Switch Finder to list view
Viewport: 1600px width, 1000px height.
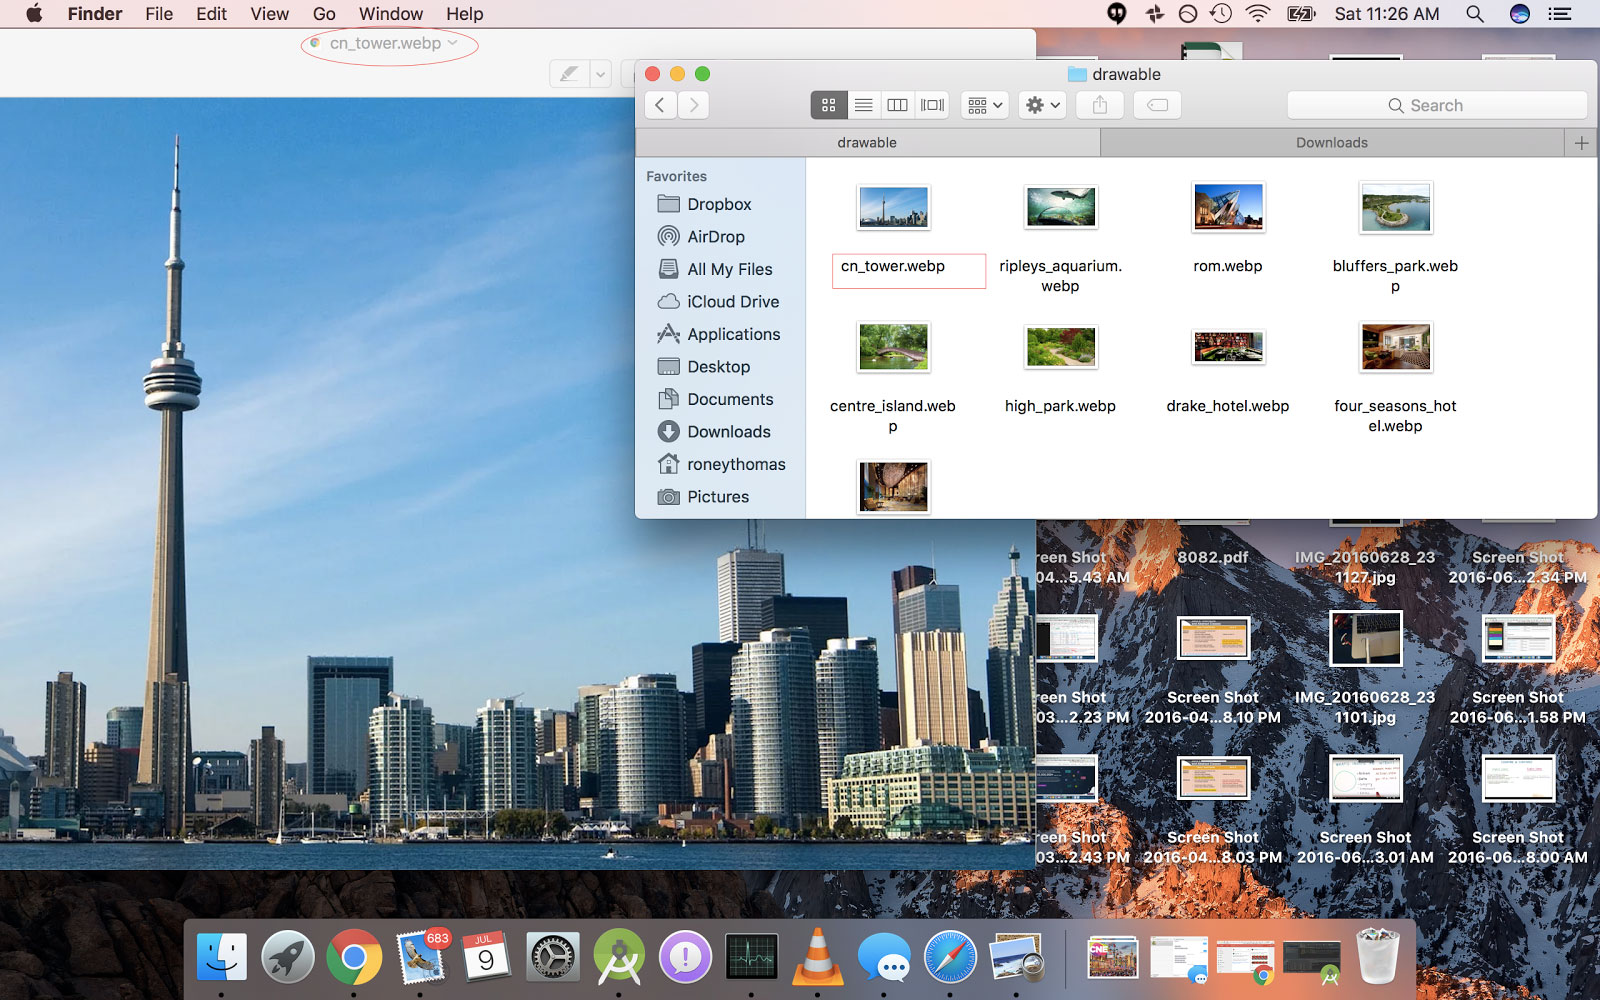pos(863,105)
